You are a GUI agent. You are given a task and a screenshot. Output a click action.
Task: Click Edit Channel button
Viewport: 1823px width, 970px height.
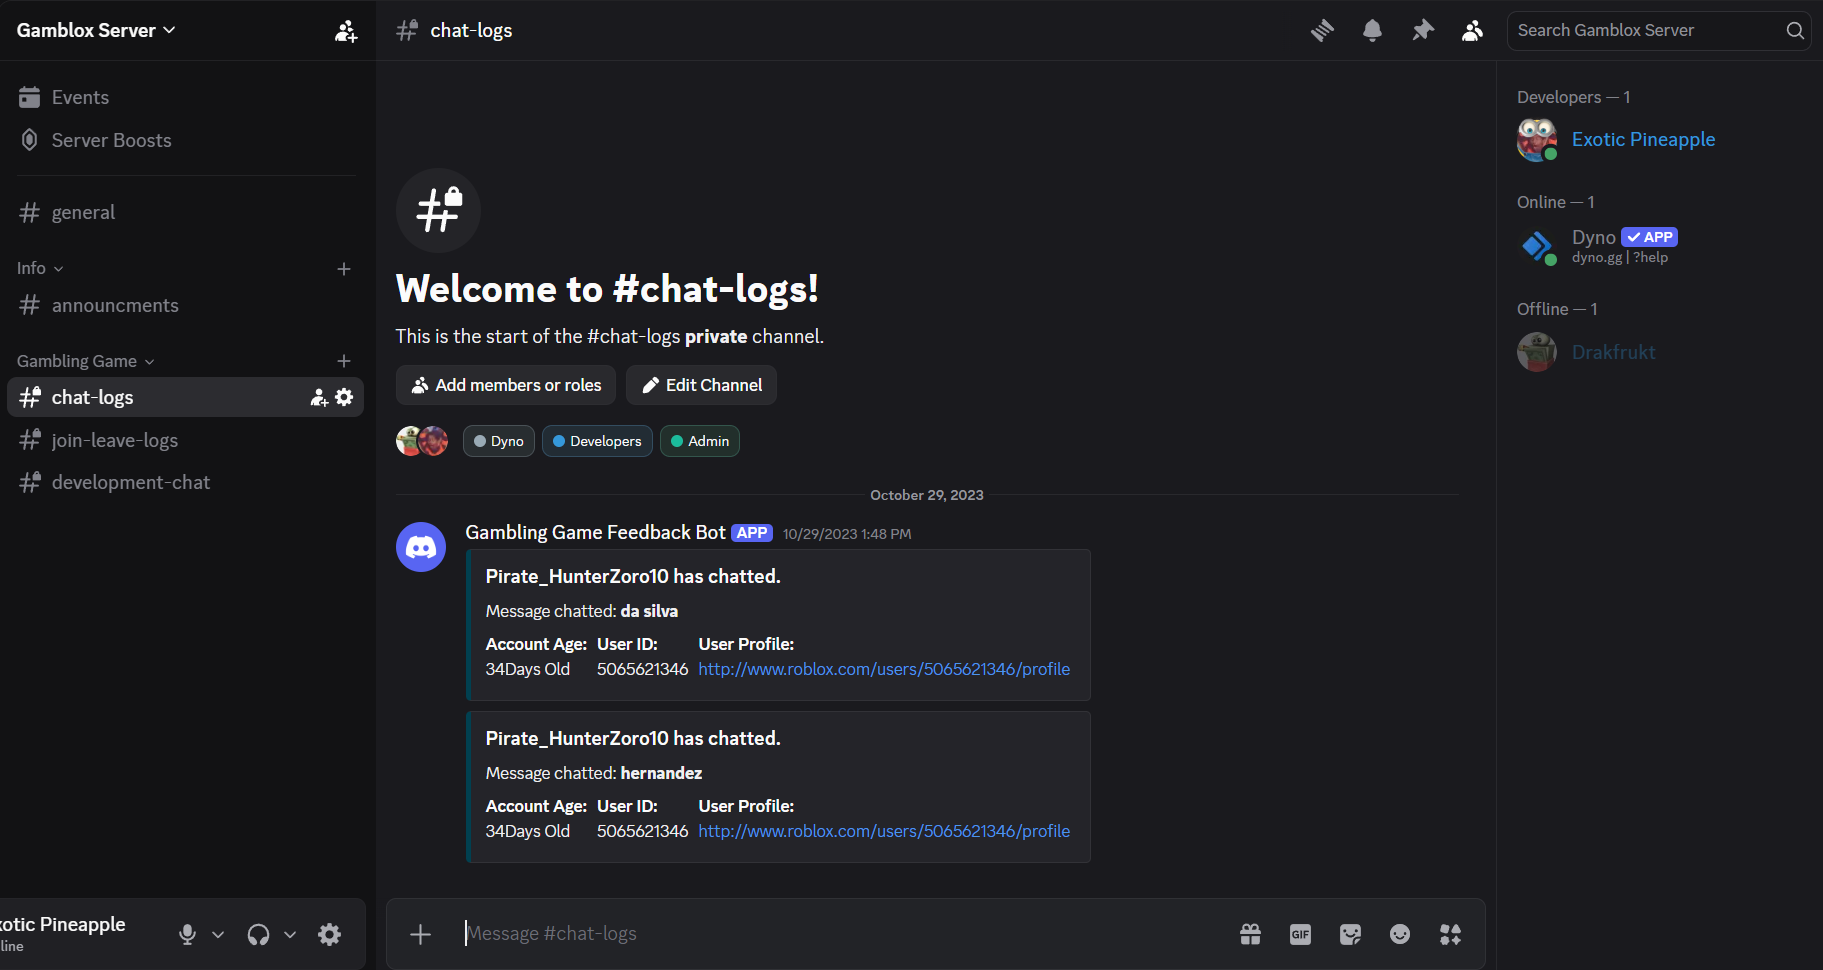coord(701,385)
